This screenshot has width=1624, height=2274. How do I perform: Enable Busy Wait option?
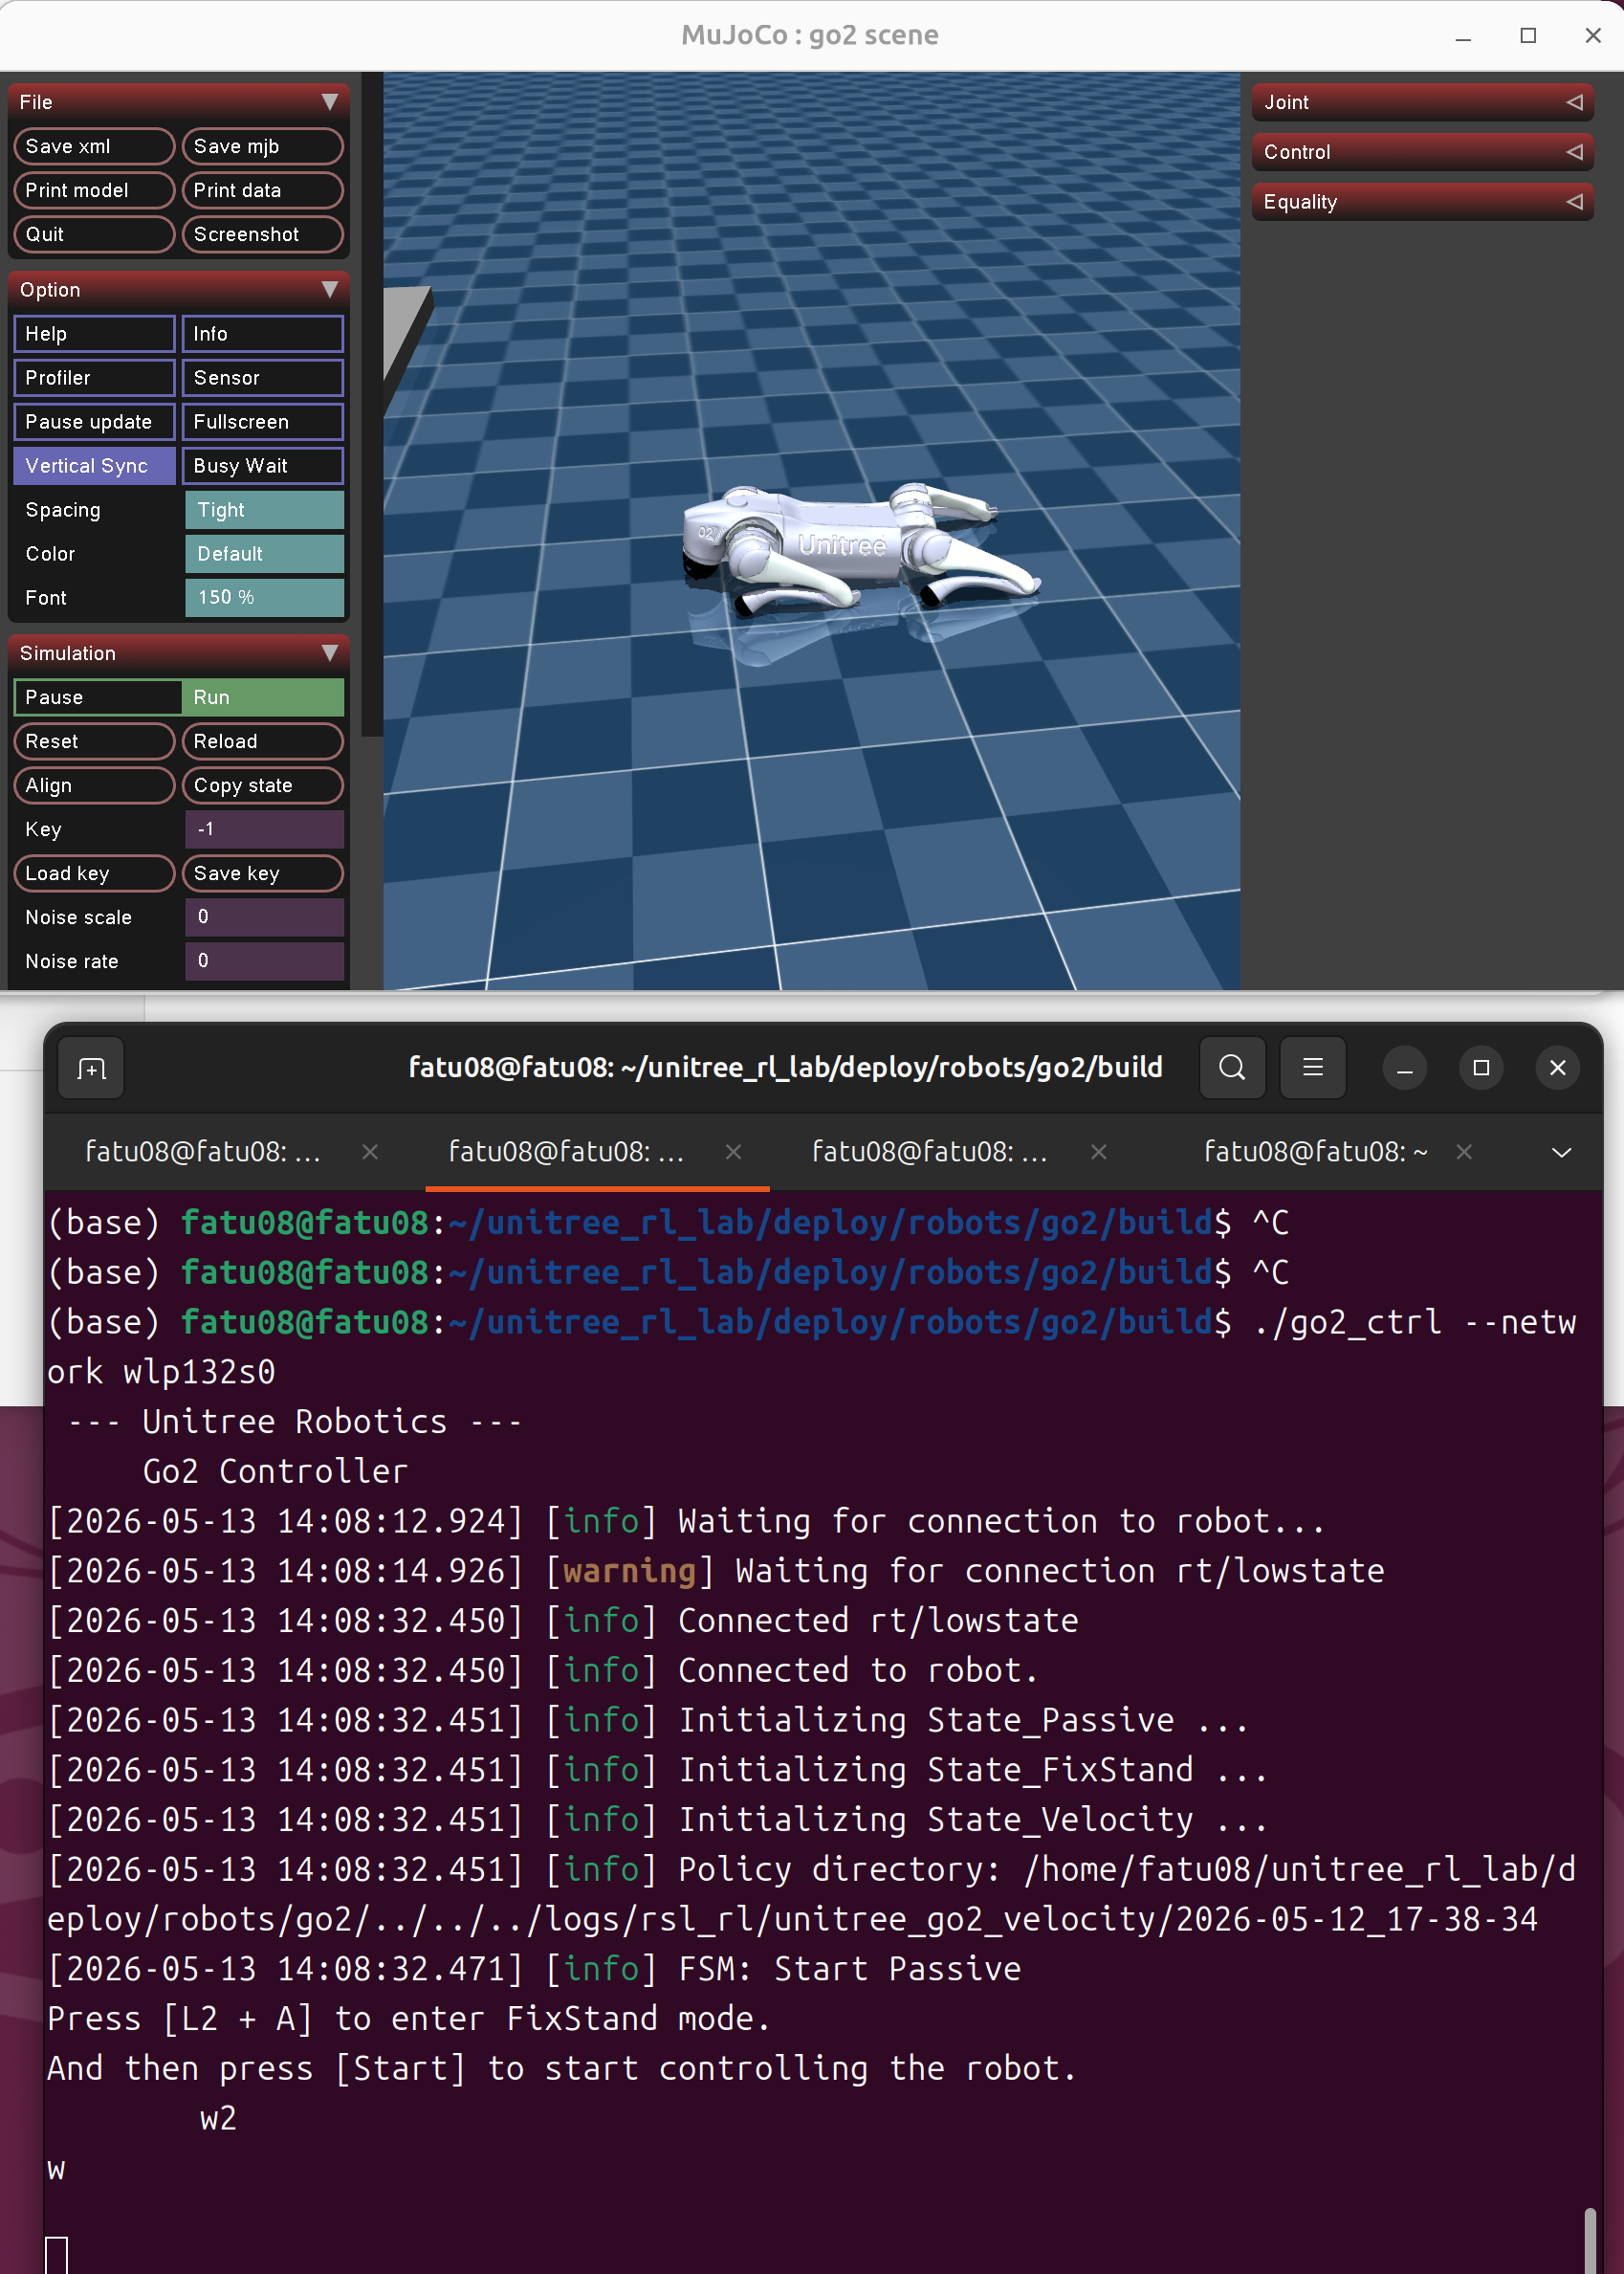click(x=262, y=466)
